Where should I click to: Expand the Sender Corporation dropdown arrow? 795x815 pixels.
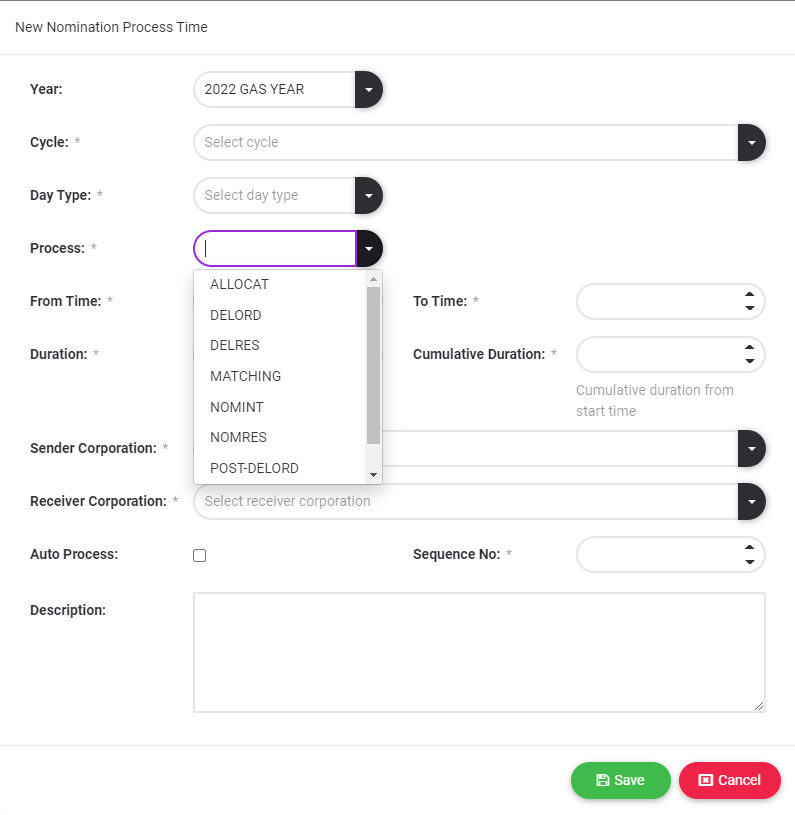pyautogui.click(x=751, y=448)
